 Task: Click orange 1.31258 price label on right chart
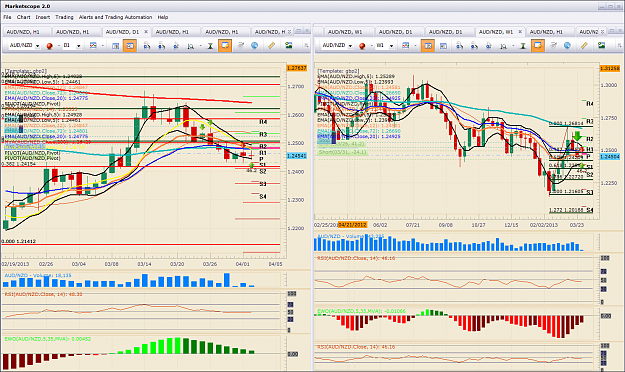(x=610, y=69)
